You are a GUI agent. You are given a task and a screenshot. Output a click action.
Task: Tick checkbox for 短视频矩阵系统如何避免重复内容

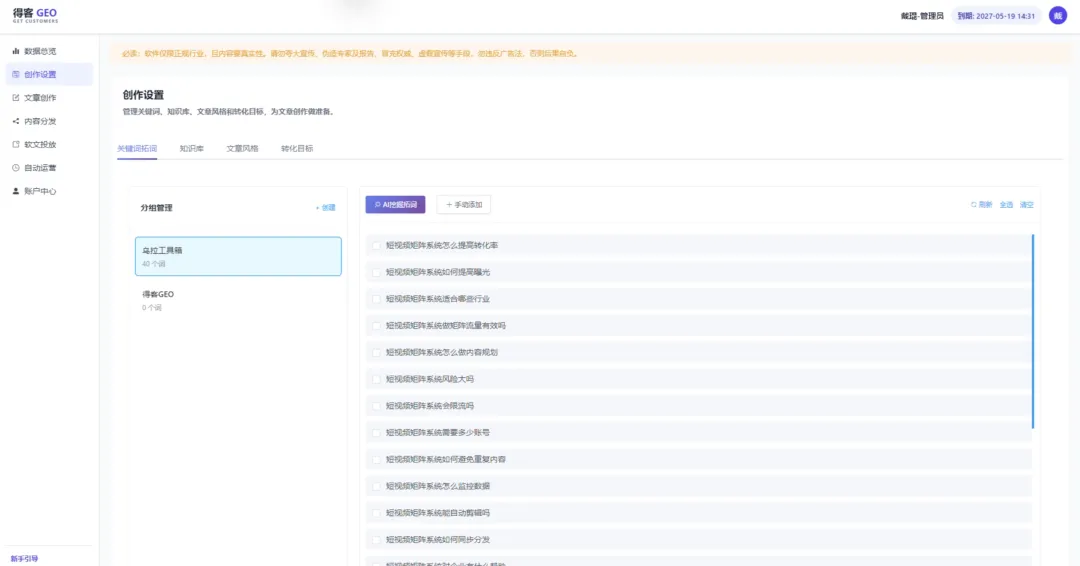tap(376, 460)
